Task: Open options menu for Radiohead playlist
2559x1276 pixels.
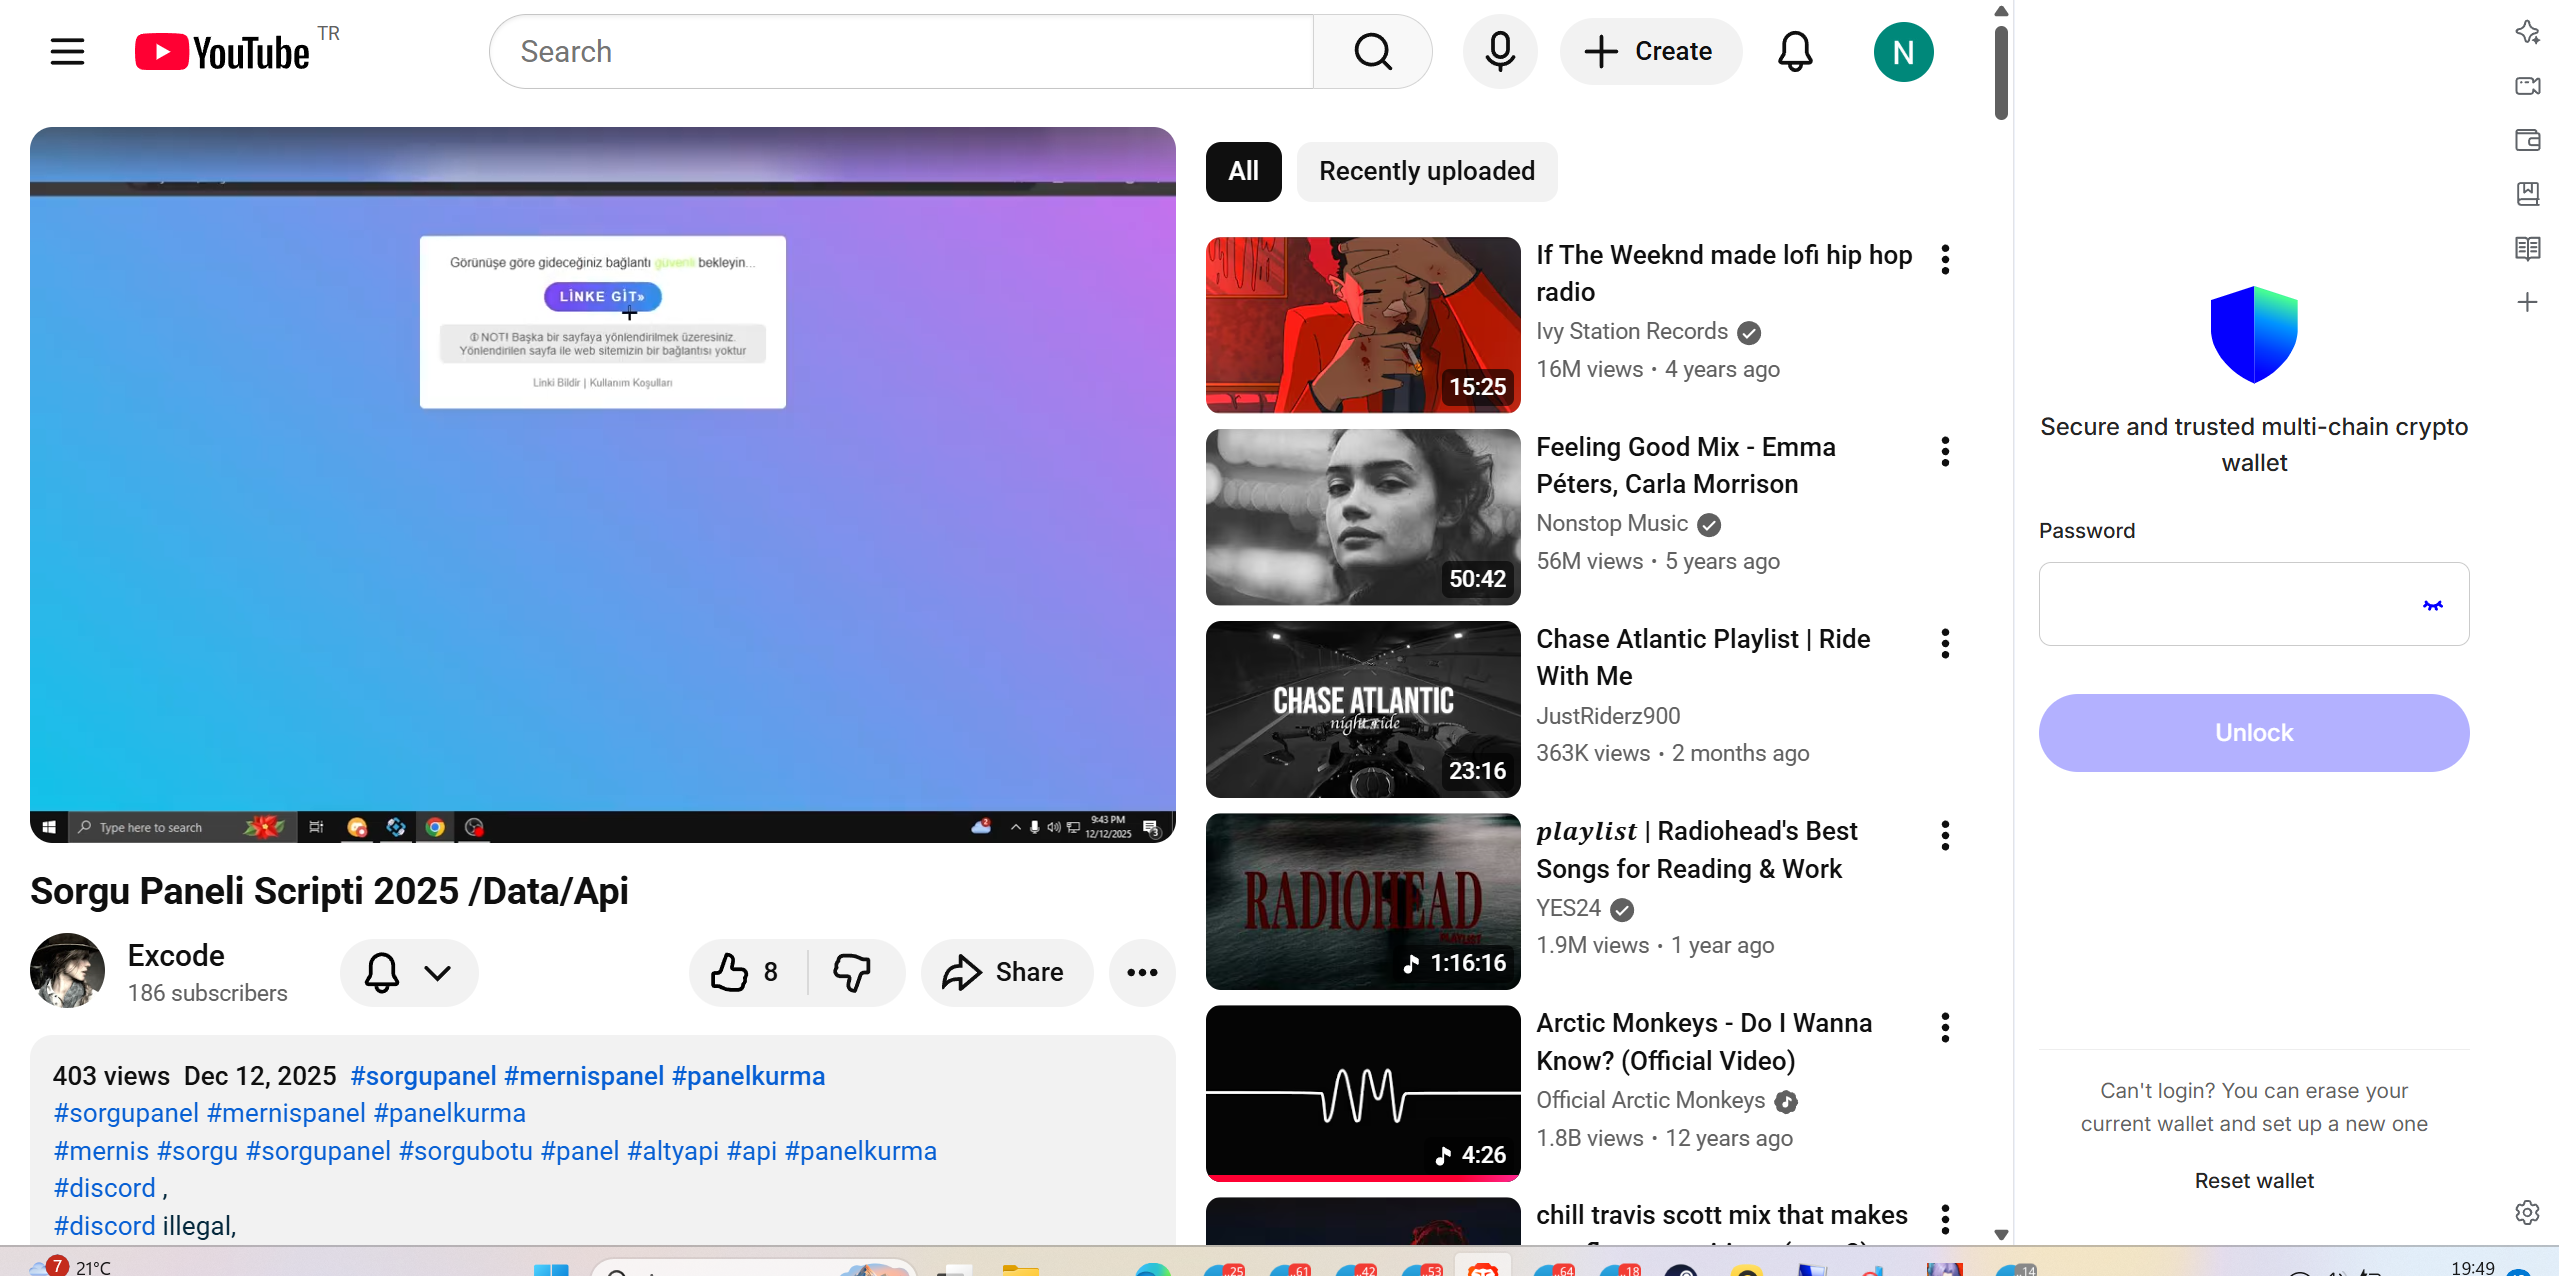Action: pos(1945,836)
